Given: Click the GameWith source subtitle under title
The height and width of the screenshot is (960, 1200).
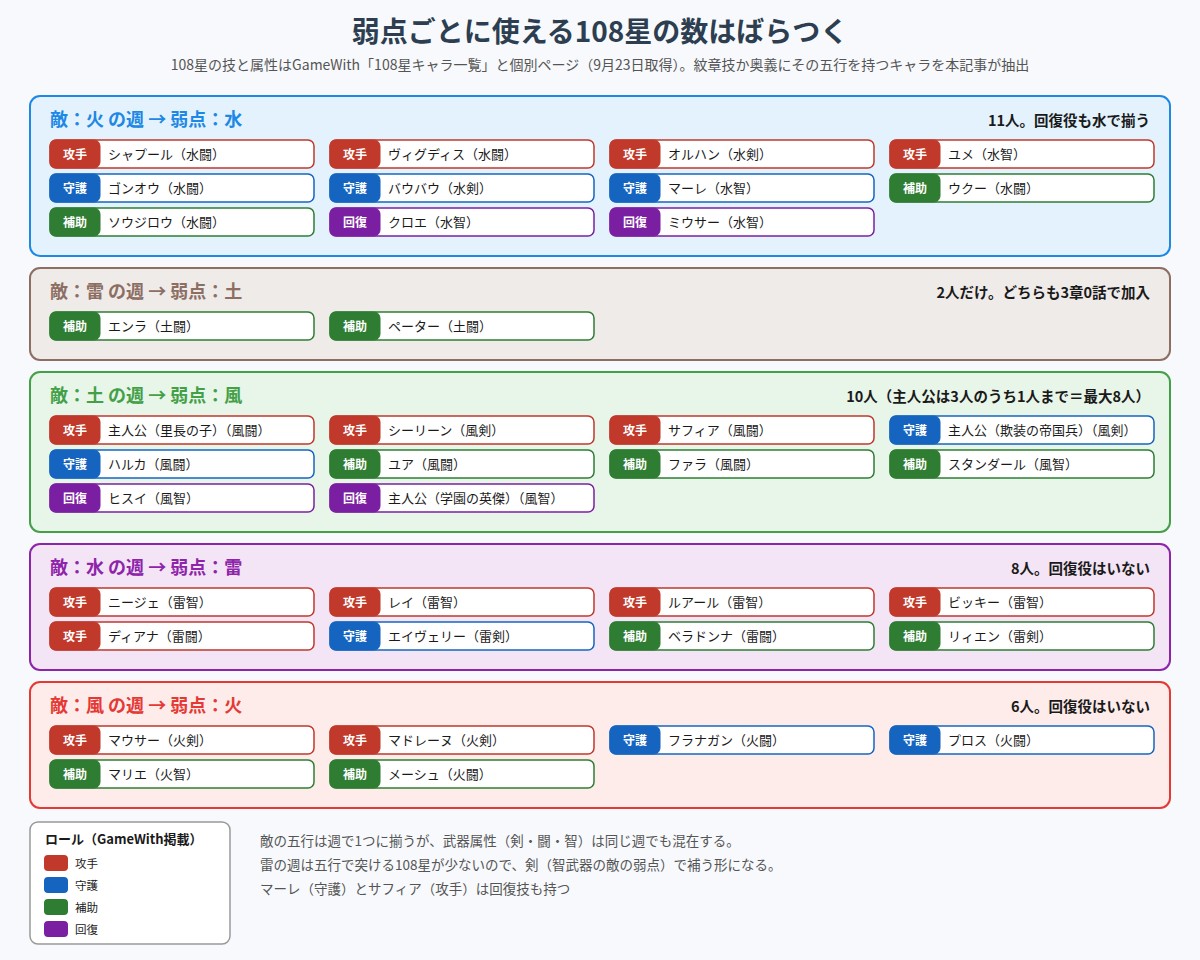Looking at the screenshot, I should click(600, 65).
